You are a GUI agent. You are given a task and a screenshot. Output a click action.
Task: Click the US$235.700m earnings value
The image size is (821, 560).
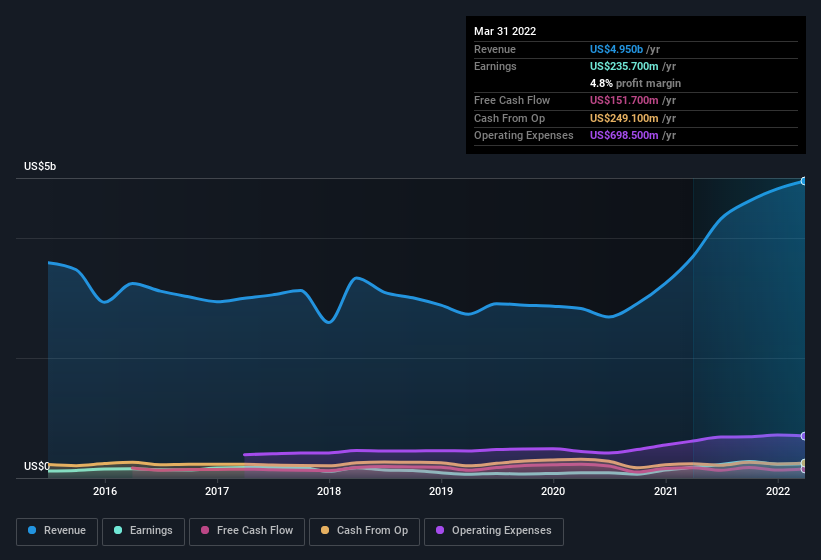click(624, 66)
